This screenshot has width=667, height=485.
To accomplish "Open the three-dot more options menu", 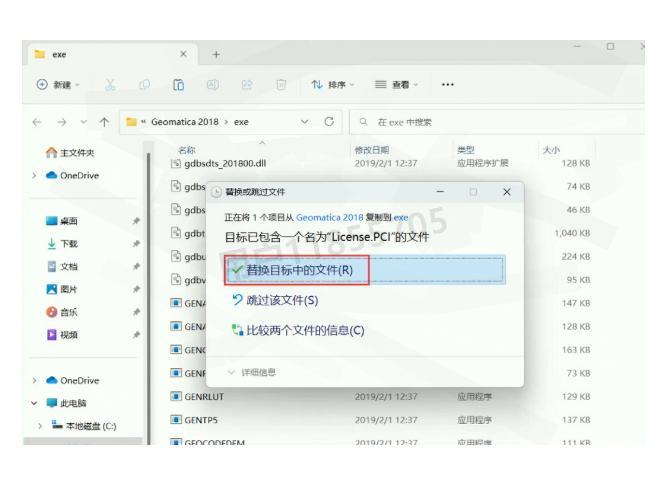I will [x=448, y=85].
